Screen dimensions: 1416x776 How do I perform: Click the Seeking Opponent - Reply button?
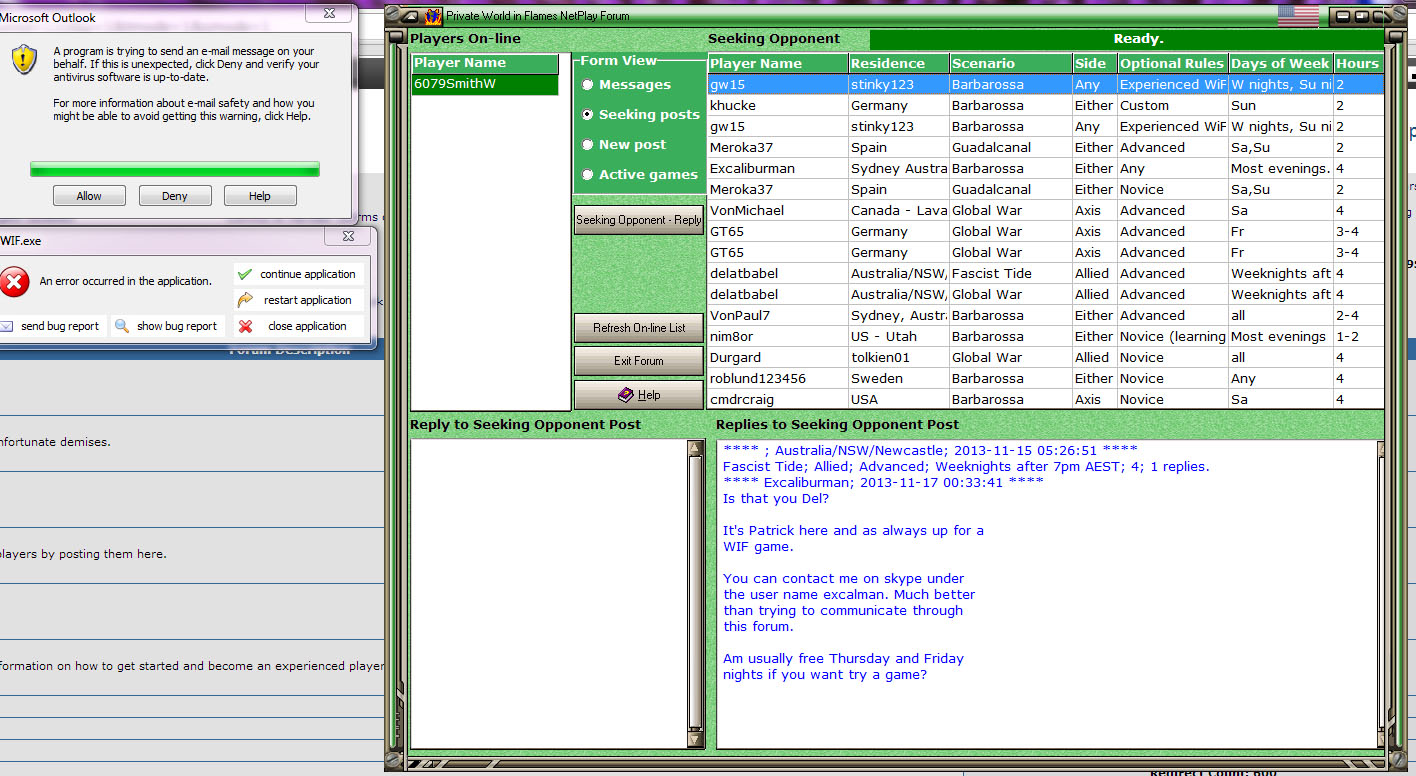pyautogui.click(x=639, y=220)
